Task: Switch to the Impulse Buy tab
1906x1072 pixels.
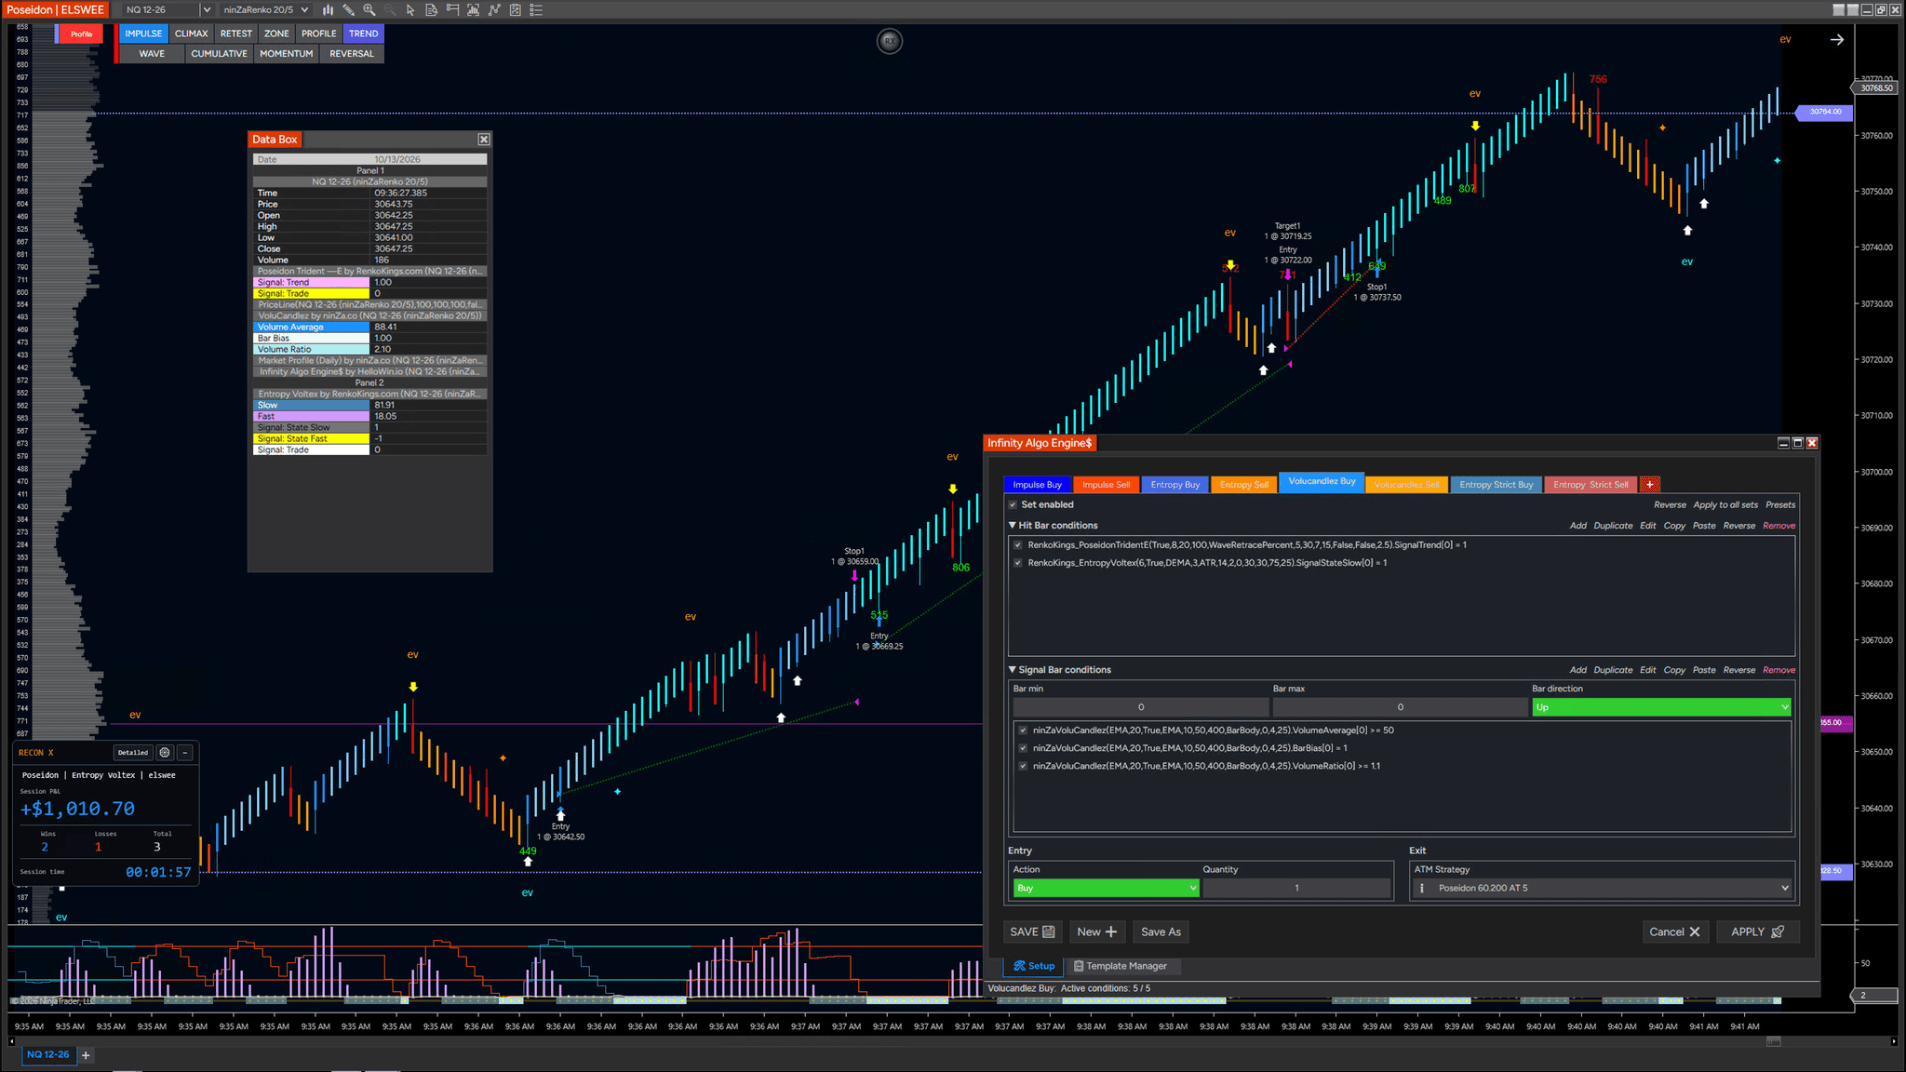Action: (1037, 485)
